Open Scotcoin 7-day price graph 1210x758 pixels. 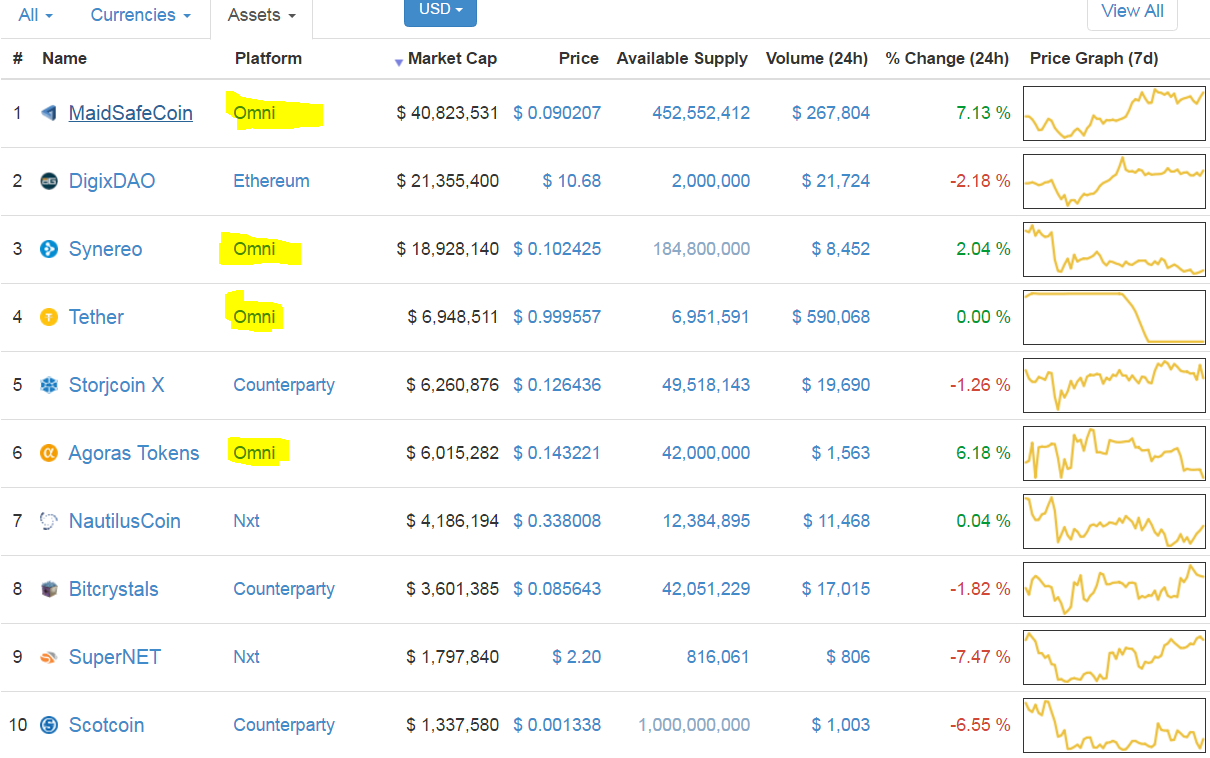(x=1114, y=725)
